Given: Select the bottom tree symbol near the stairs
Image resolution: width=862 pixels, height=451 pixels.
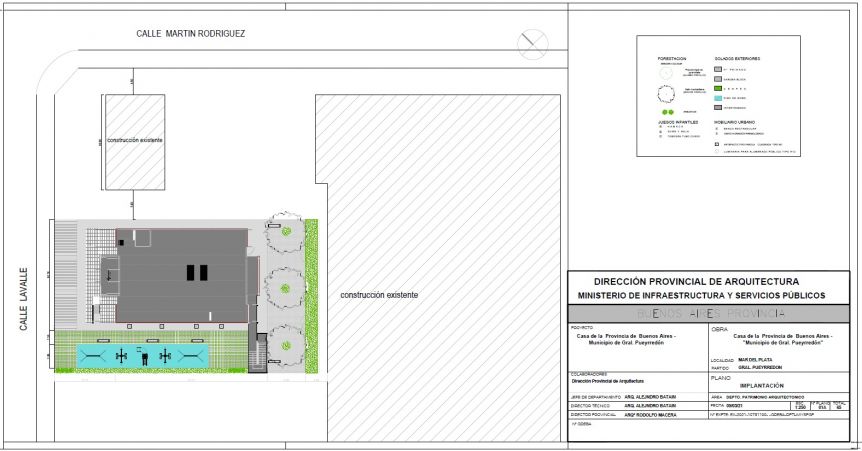Looking at the screenshot, I should point(285,345).
